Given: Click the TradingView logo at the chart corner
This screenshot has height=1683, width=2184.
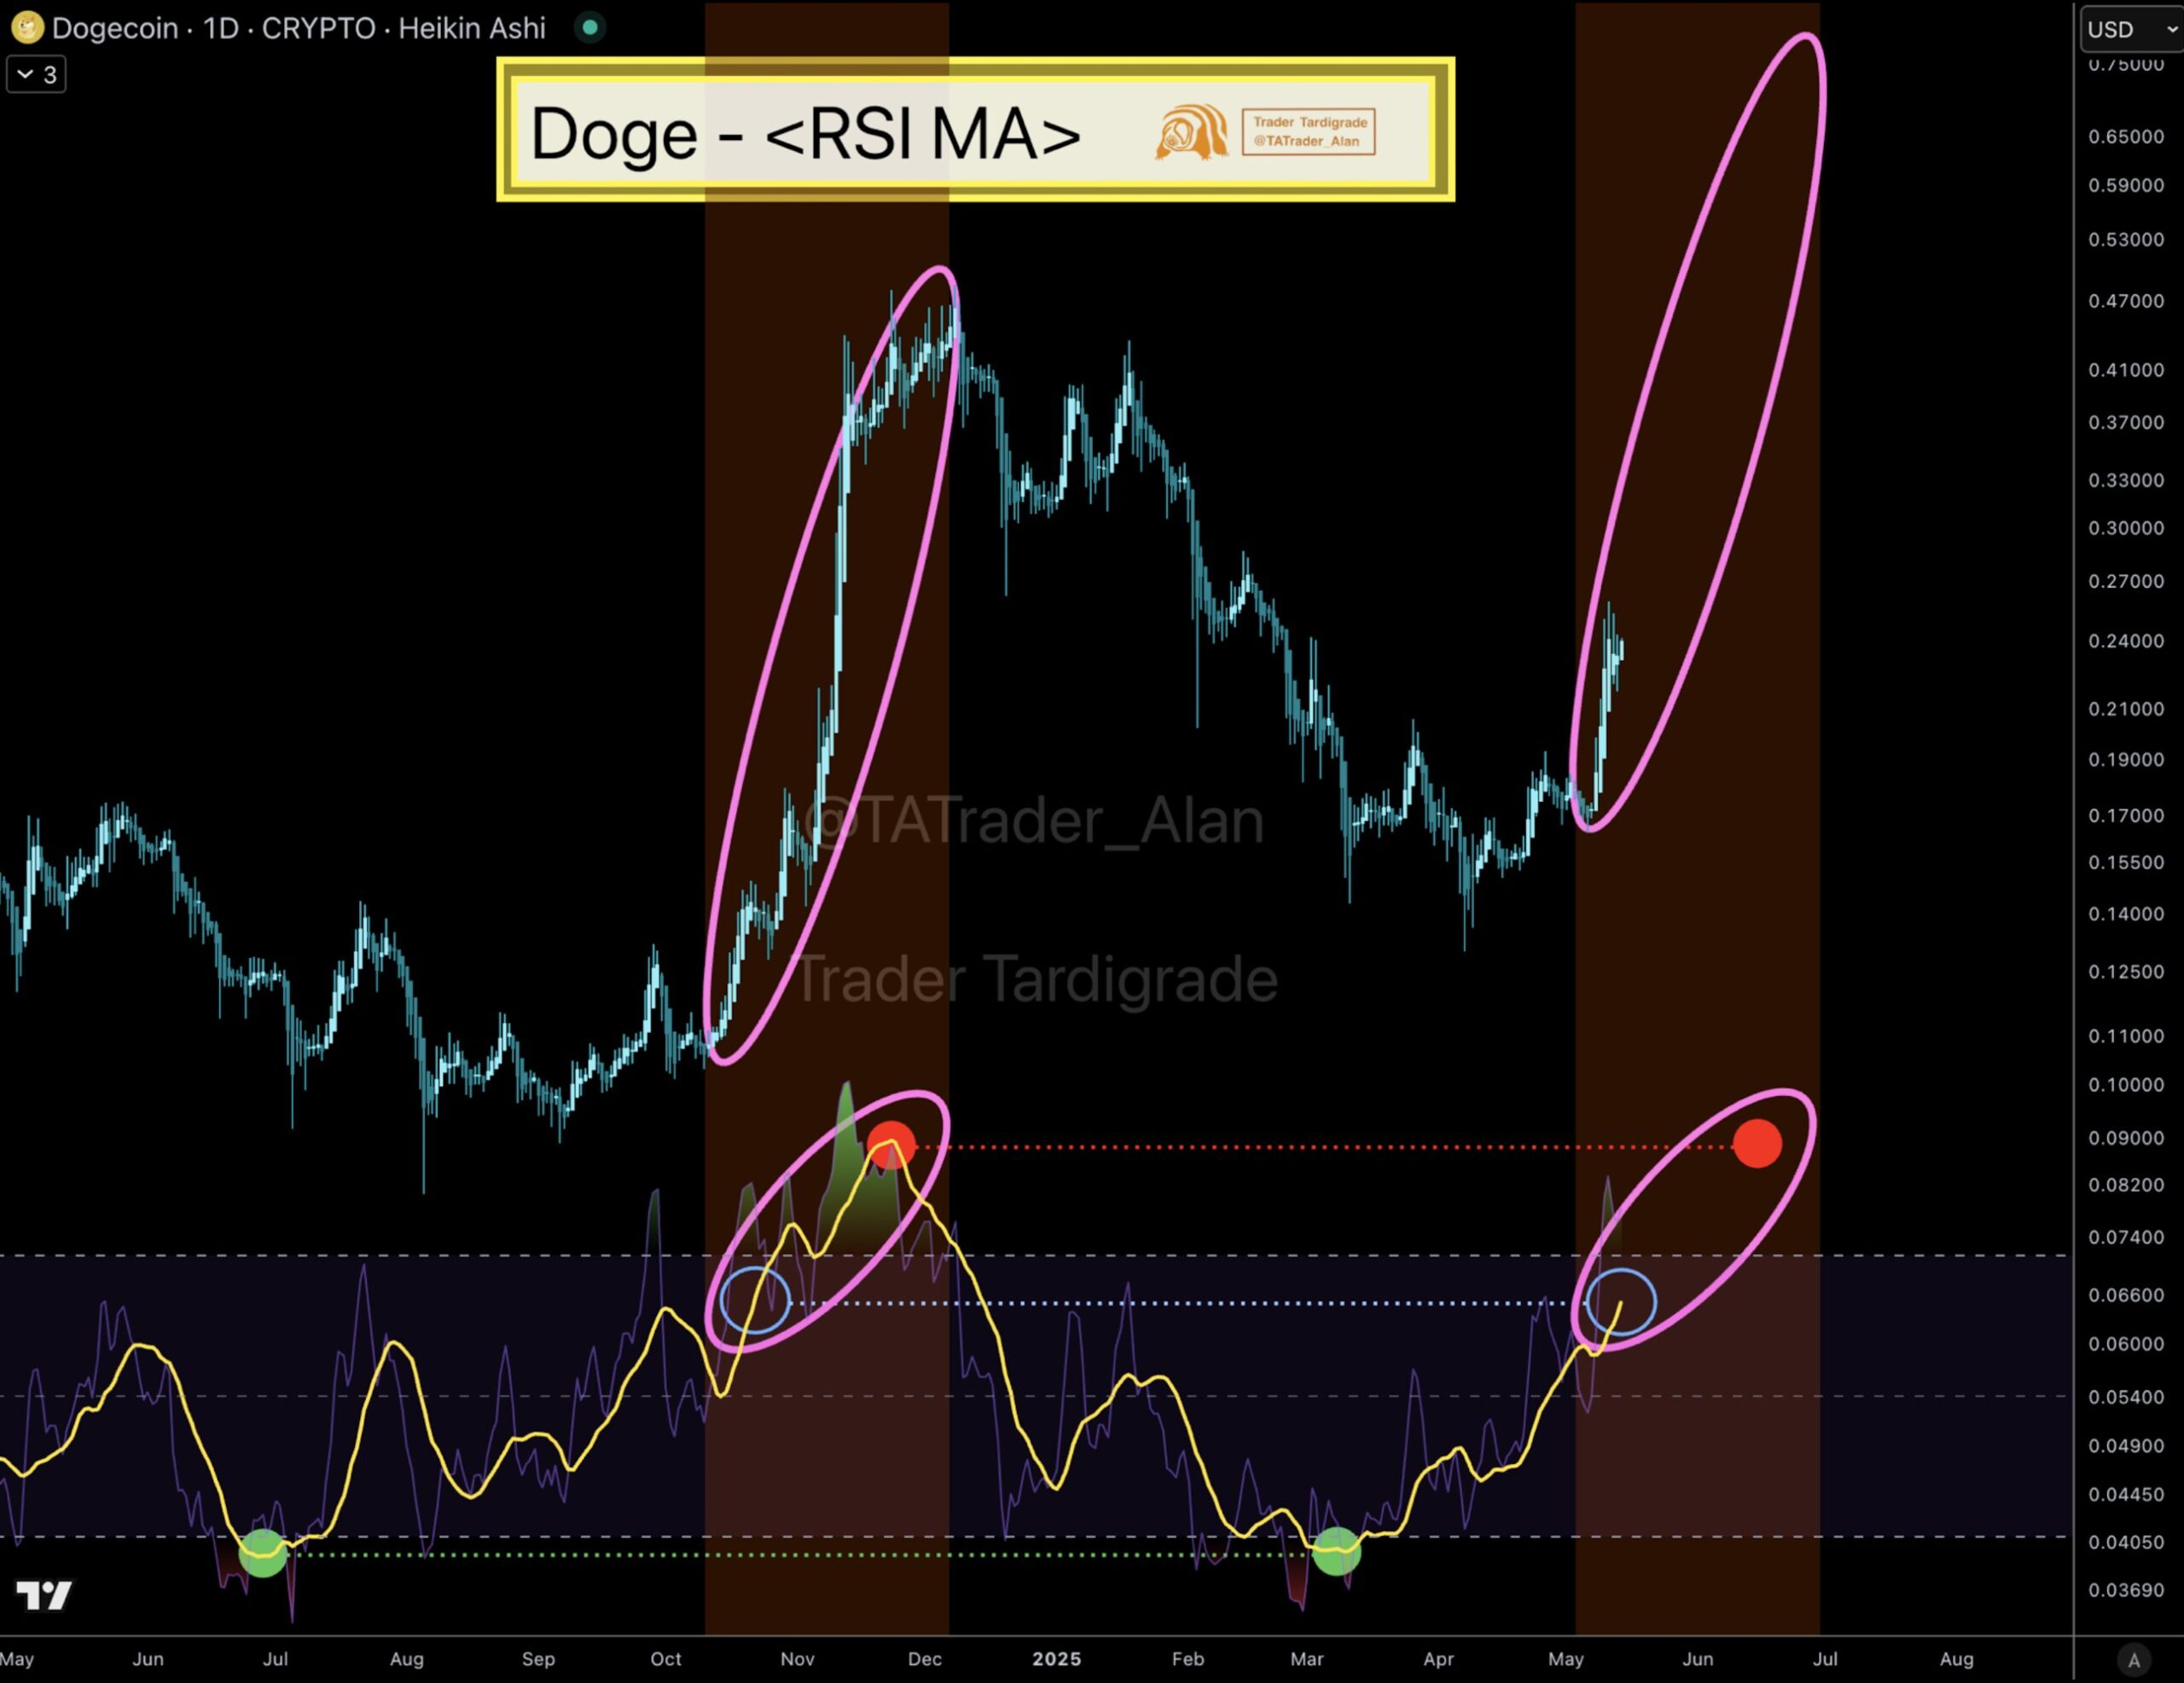Looking at the screenshot, I should 44,1595.
